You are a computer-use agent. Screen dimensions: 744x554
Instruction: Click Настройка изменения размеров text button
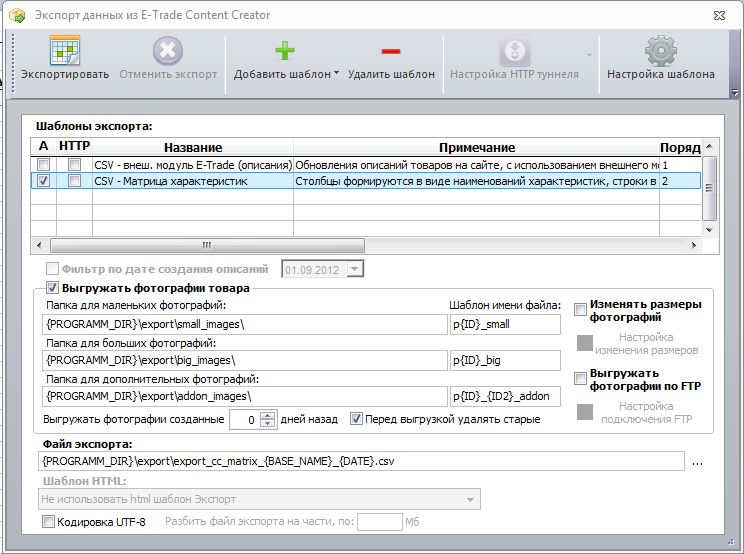click(x=646, y=343)
